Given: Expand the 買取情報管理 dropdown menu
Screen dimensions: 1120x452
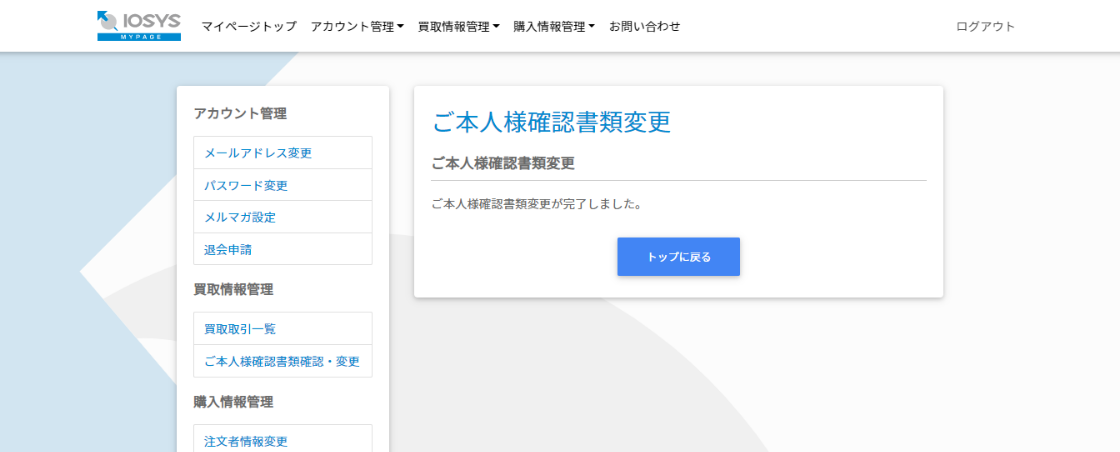Looking at the screenshot, I should [x=458, y=27].
